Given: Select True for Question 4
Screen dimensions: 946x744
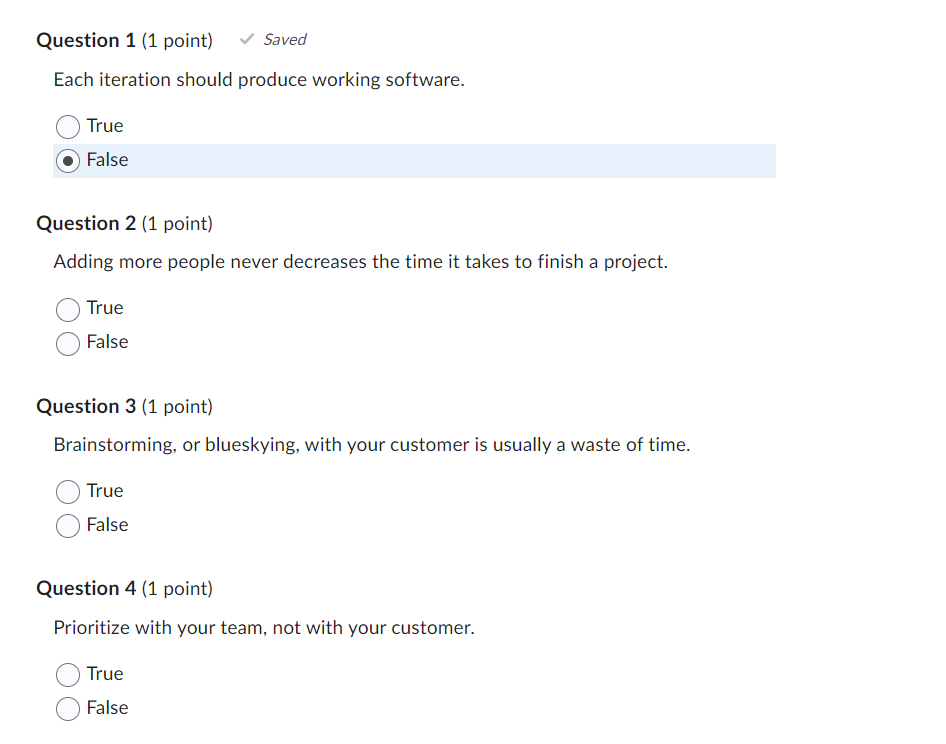Looking at the screenshot, I should click(67, 674).
